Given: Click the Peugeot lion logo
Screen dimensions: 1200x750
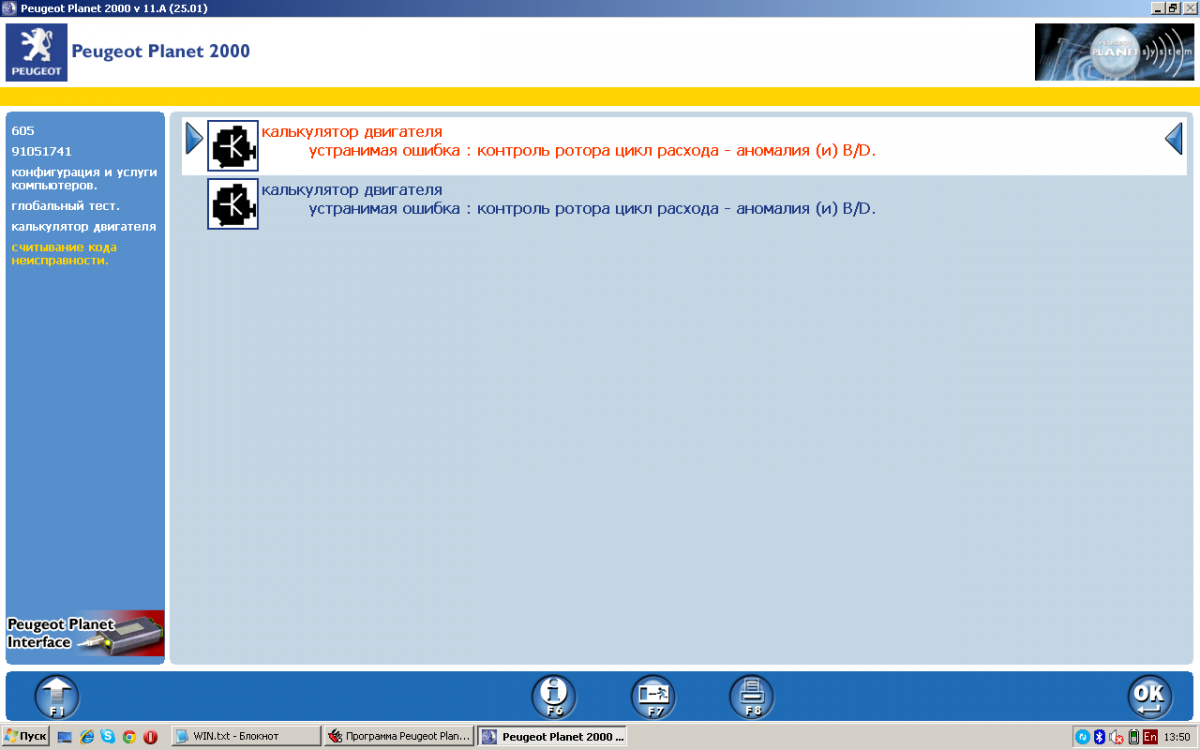Looking at the screenshot, I should point(37,52).
